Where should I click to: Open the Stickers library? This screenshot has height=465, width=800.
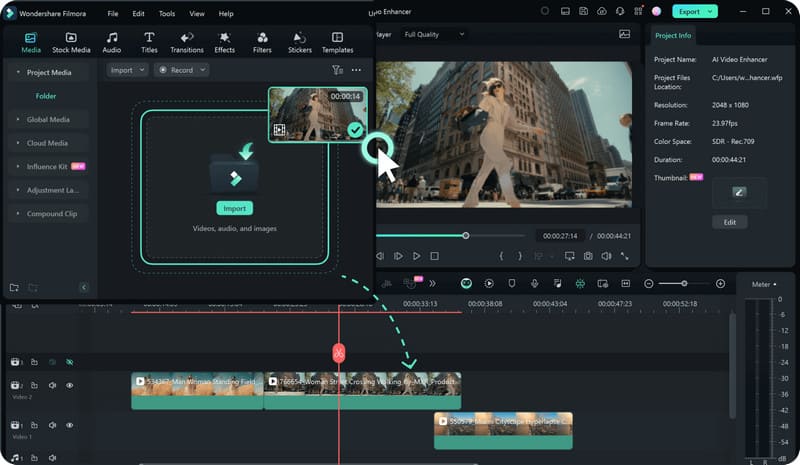point(300,42)
